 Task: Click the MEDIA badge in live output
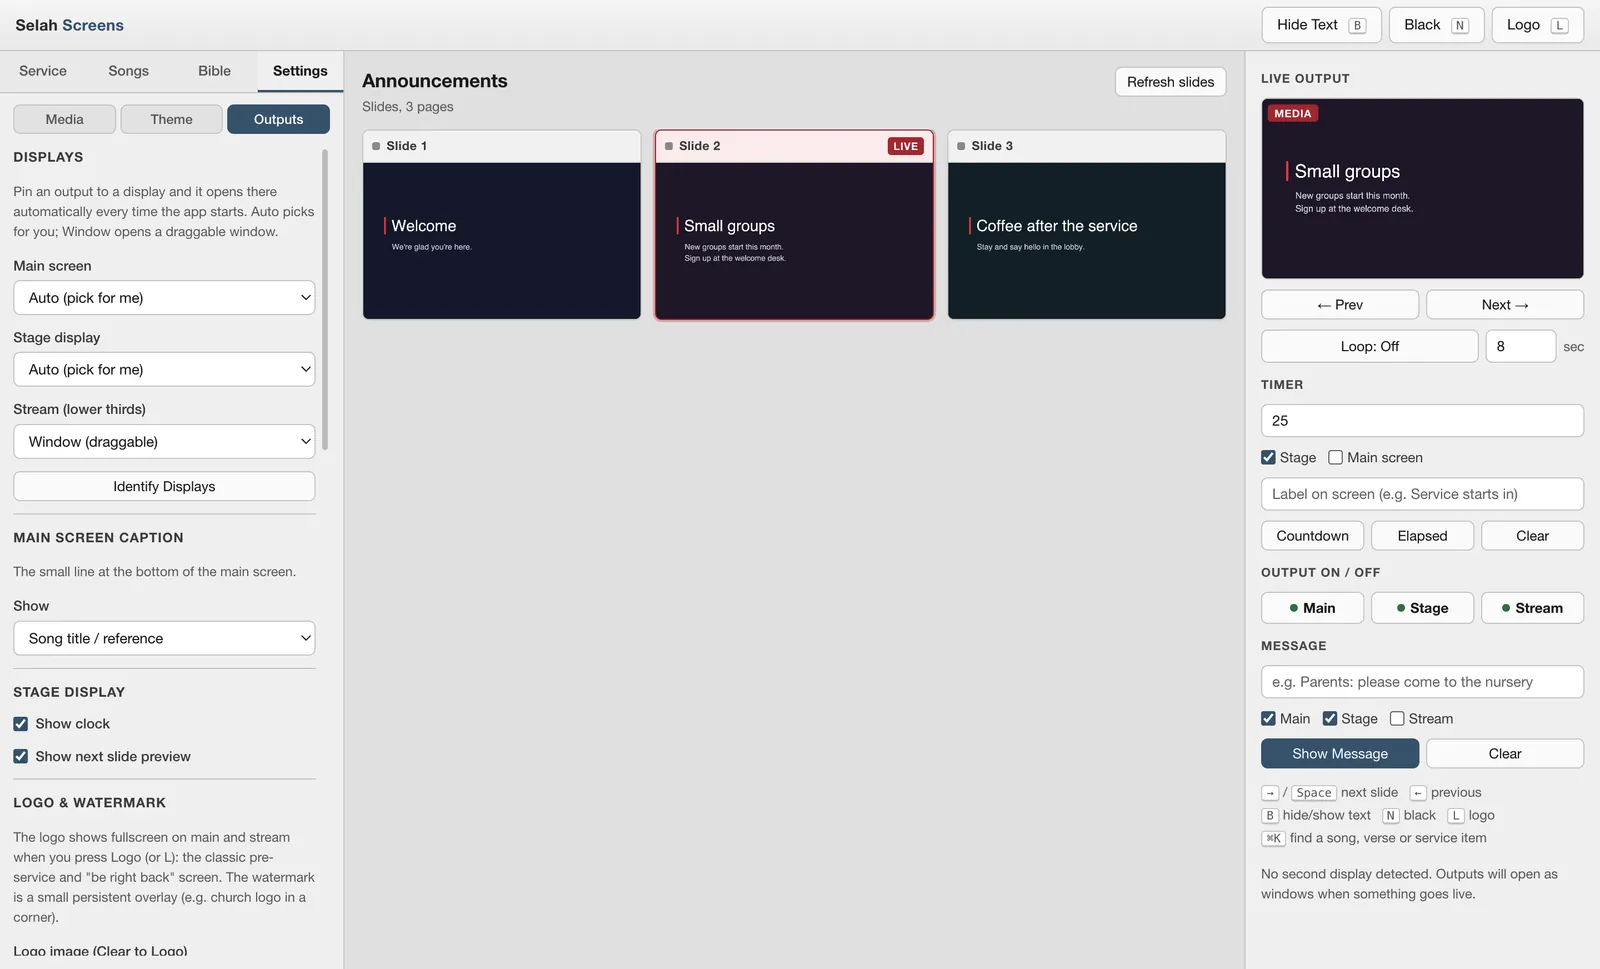tap(1292, 114)
